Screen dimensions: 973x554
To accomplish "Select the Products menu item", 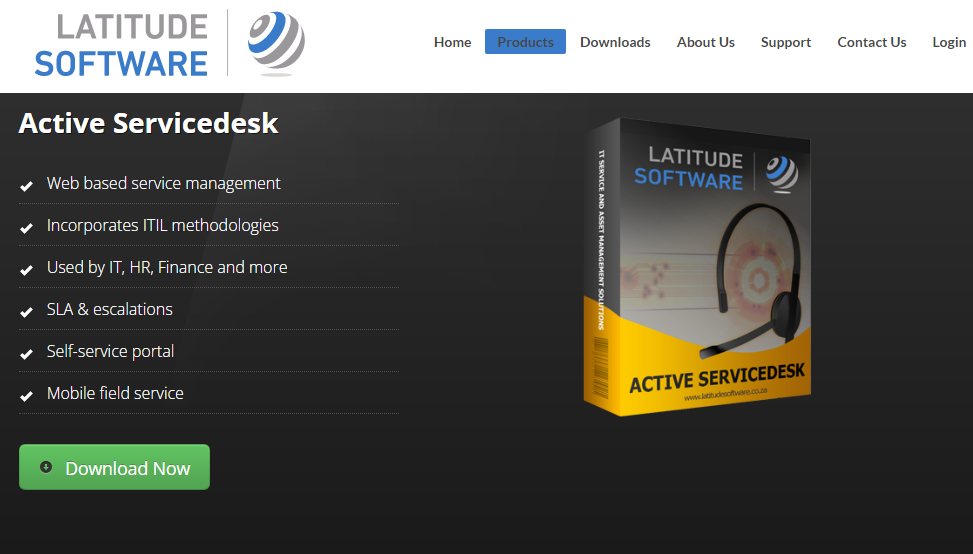I will click(x=525, y=42).
